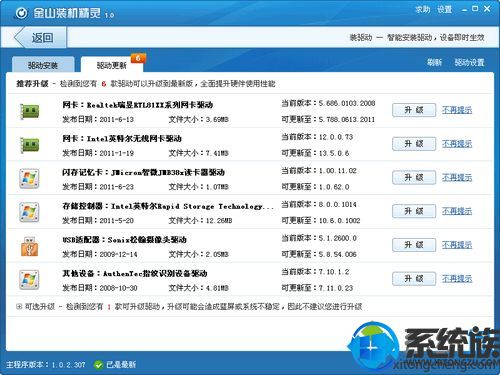
Task: Click the Intel wireless network card icon
Action: click(x=30, y=145)
